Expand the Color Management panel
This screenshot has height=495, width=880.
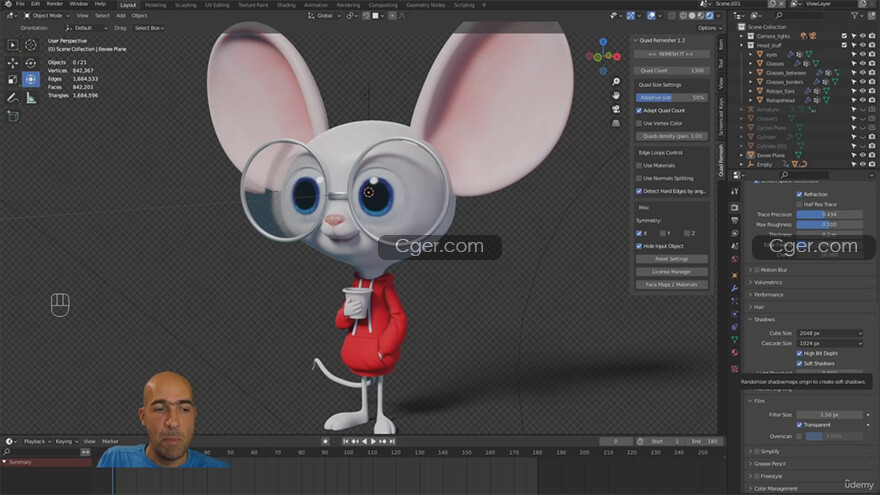[750, 488]
